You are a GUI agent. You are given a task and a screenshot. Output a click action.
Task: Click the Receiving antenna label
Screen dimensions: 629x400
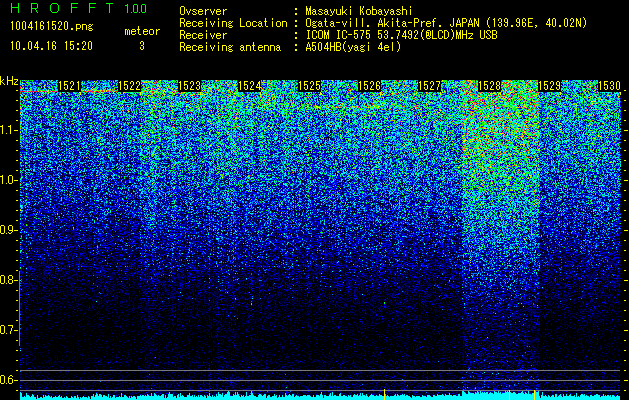tap(230, 47)
